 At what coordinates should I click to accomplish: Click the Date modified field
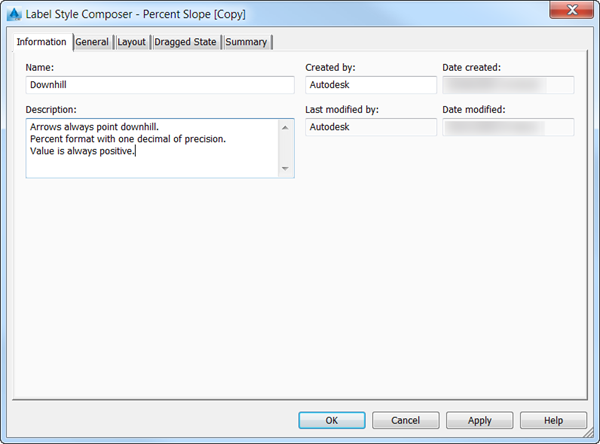pos(508,127)
